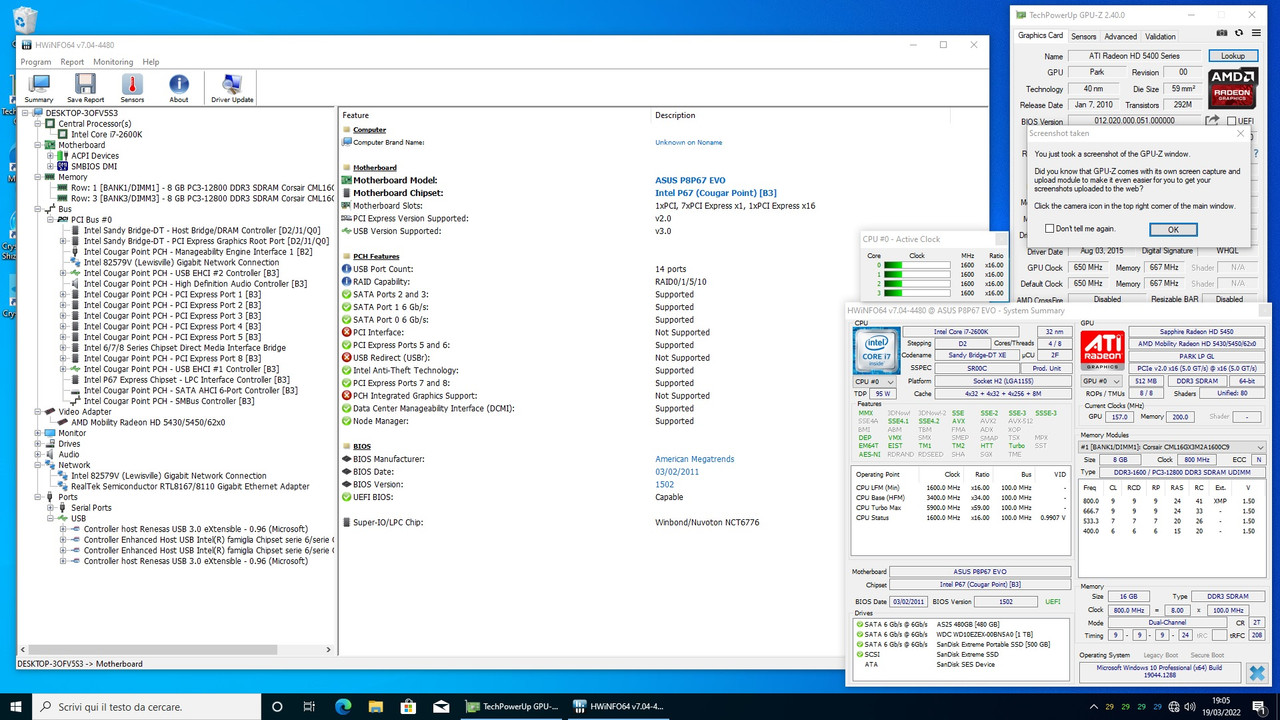Collapse the Central Processor(s) tree node
1280x720 pixels.
[x=39, y=123]
